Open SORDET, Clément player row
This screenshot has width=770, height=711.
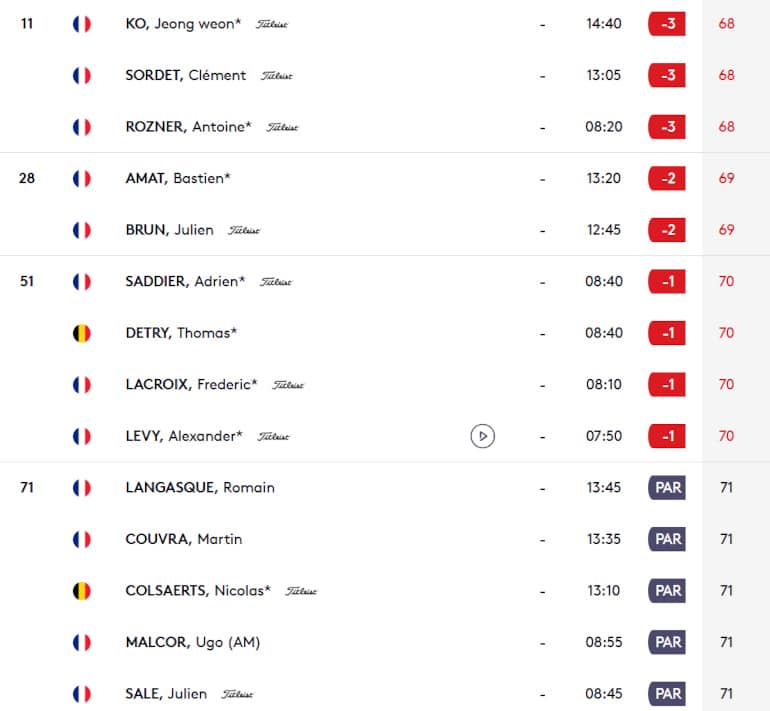[187, 75]
